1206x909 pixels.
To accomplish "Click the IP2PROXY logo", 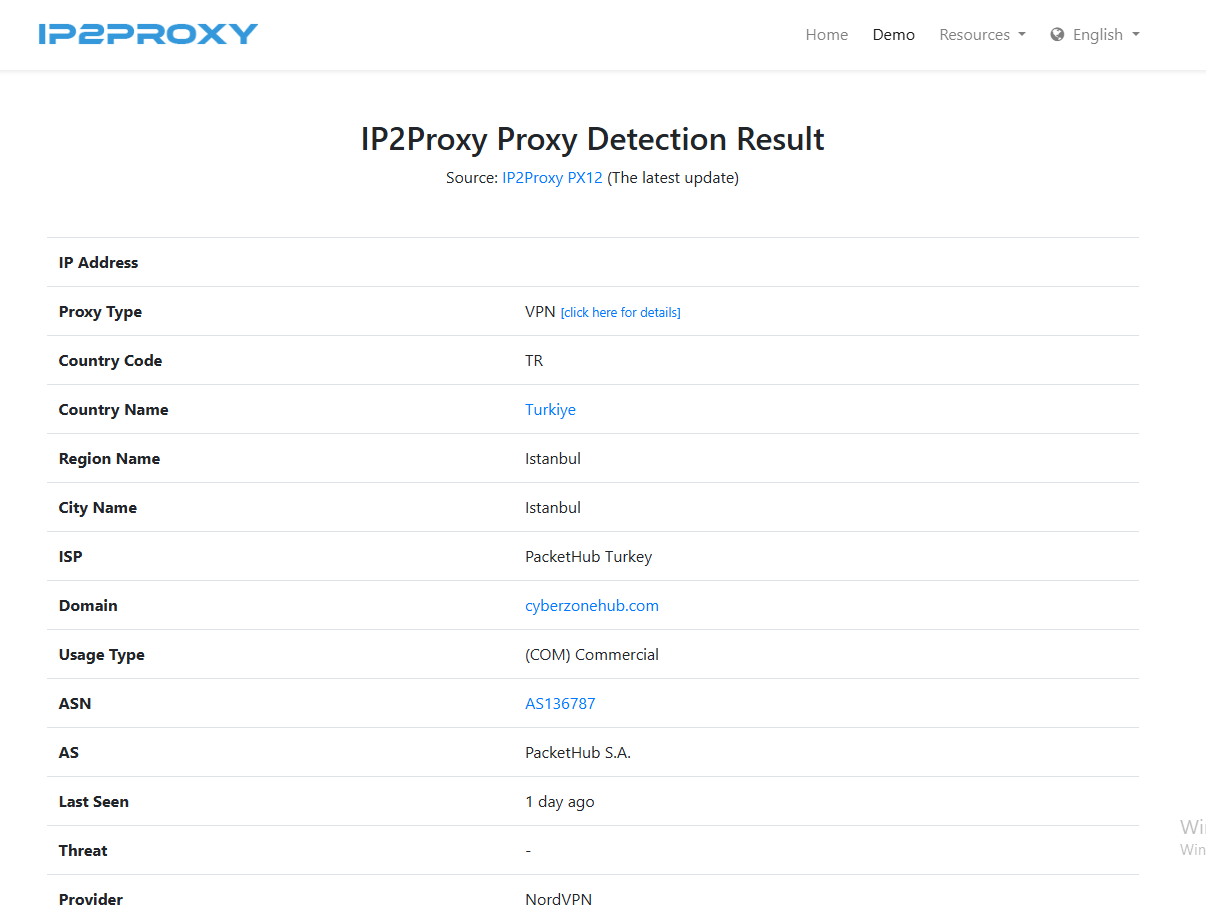I will (x=148, y=34).
